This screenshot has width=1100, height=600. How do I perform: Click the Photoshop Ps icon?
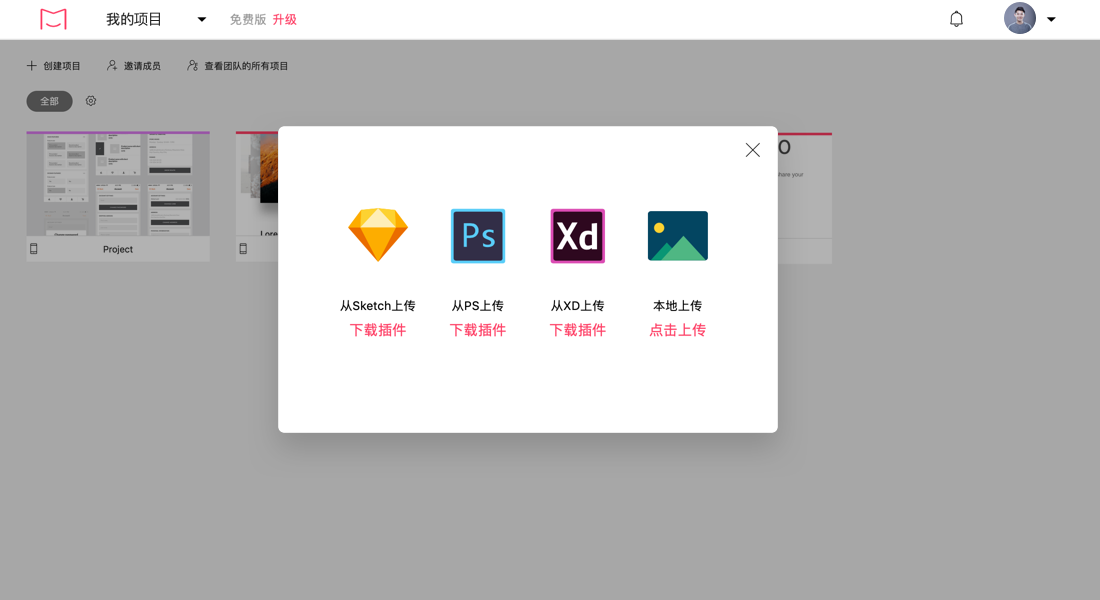coord(478,236)
